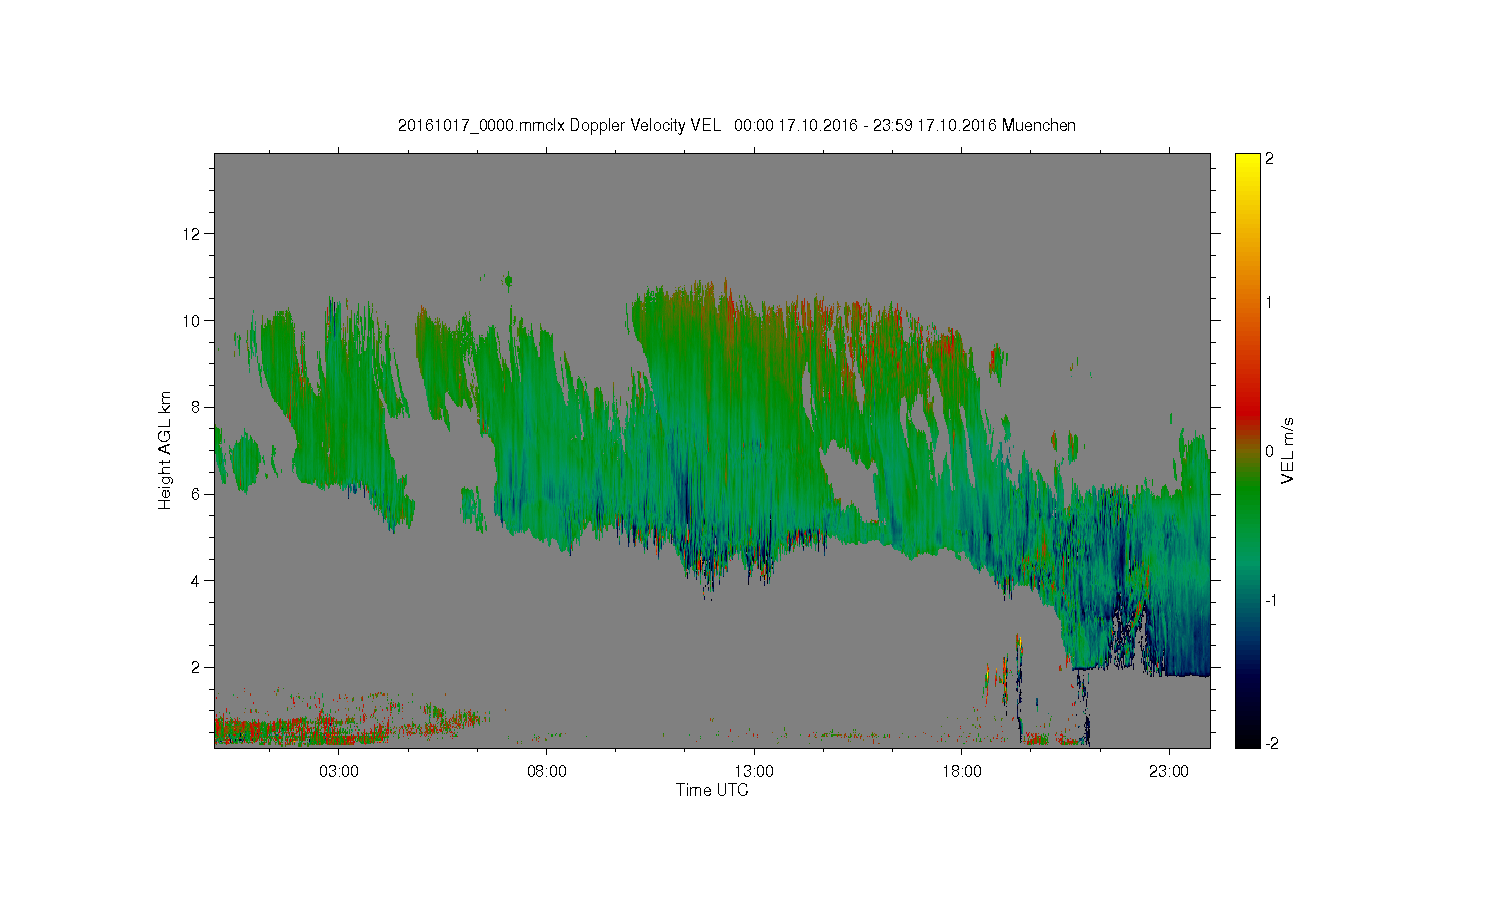Click the height tick label 4
The width and height of the screenshot is (1500, 900).
click(x=197, y=580)
